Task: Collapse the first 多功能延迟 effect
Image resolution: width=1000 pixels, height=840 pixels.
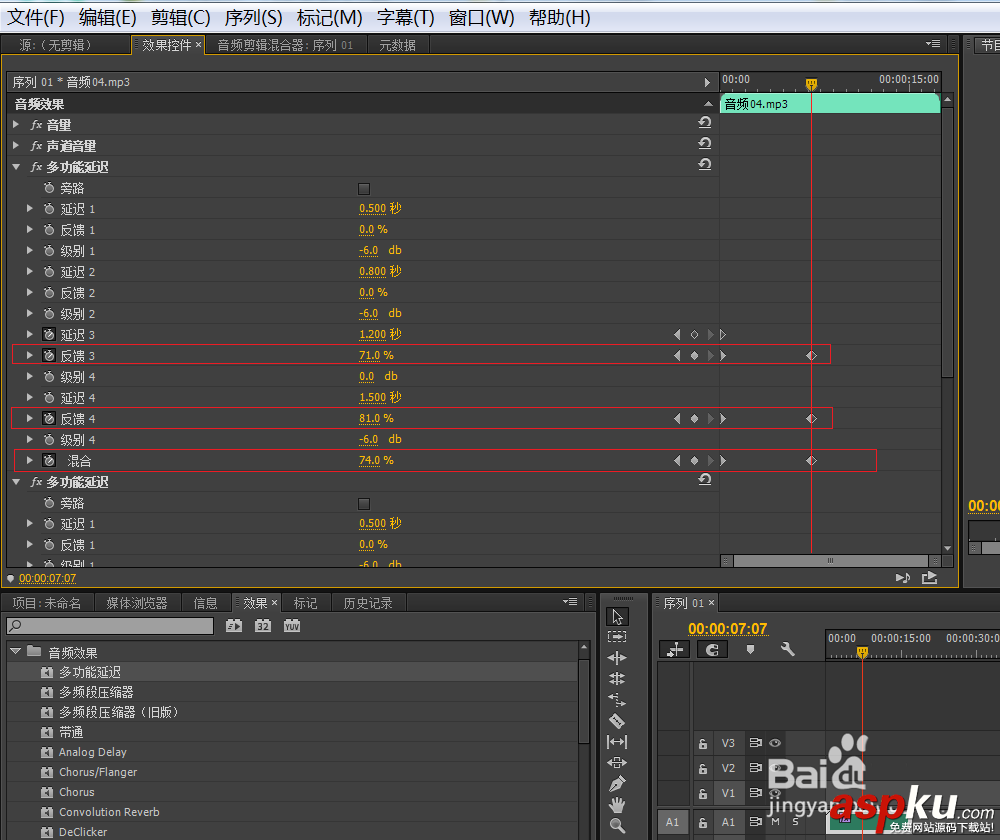Action: [x=16, y=167]
